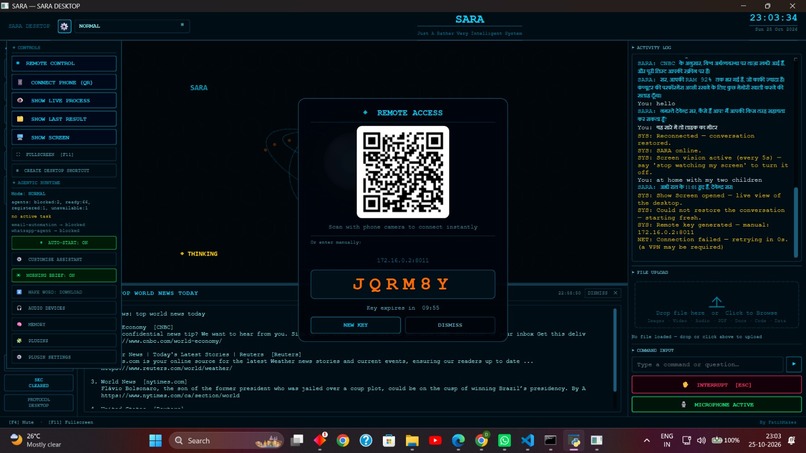Image resolution: width=806 pixels, height=453 pixels.
Task: Toggle Auto-Start: ON
Action: click(x=64, y=243)
